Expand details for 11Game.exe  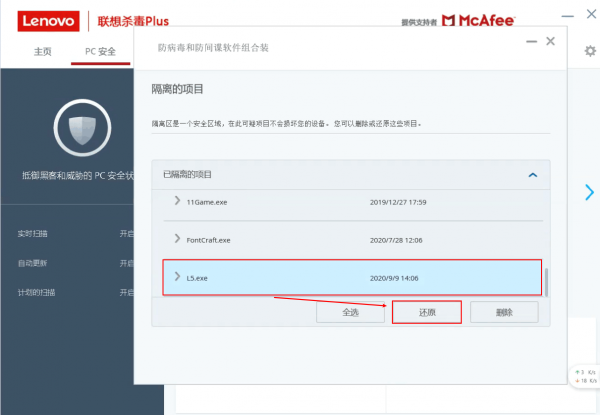pos(177,200)
